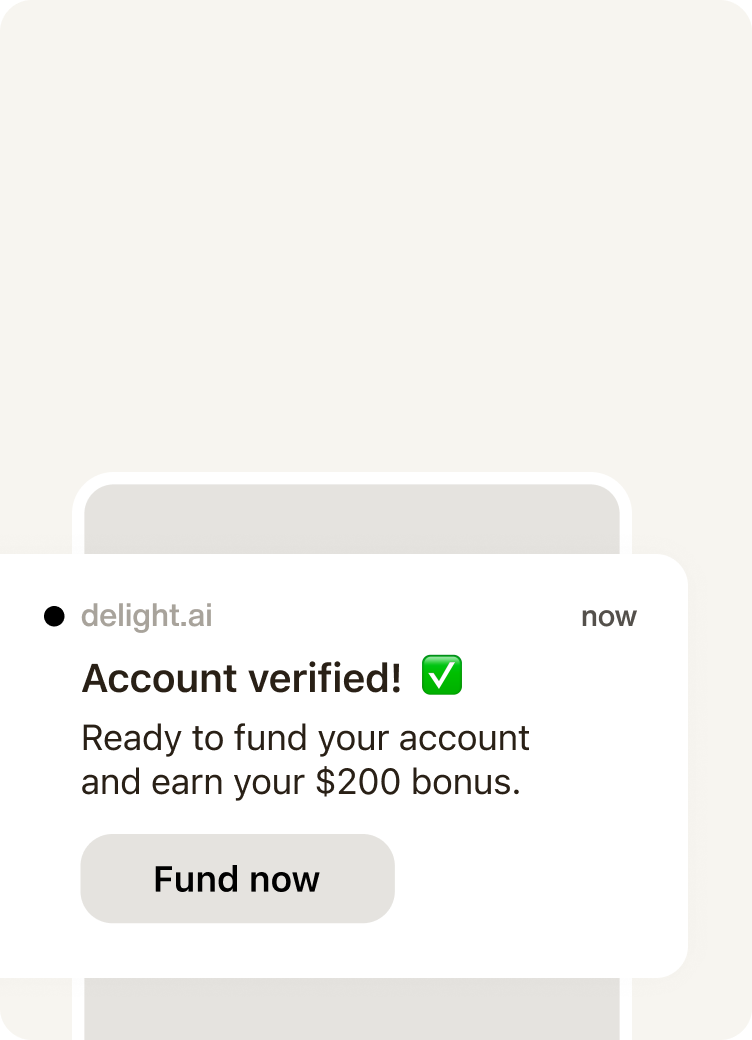Tap gray phone screen above the notification
The image size is (752, 1040).
[352, 520]
